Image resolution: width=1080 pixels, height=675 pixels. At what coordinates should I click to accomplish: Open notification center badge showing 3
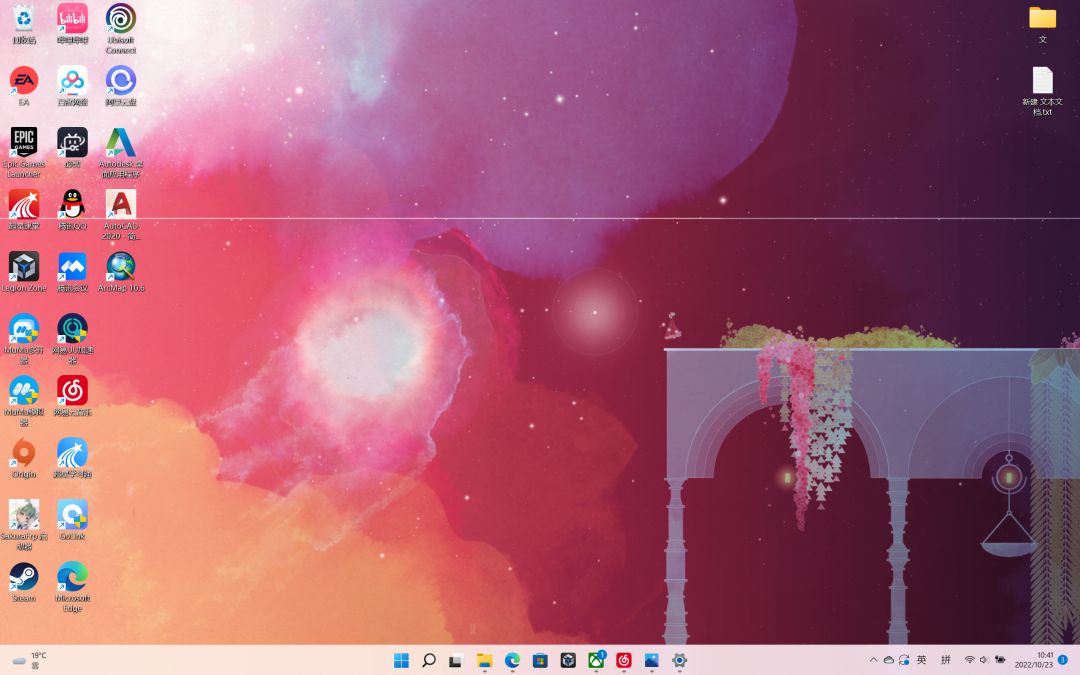tap(1063, 660)
